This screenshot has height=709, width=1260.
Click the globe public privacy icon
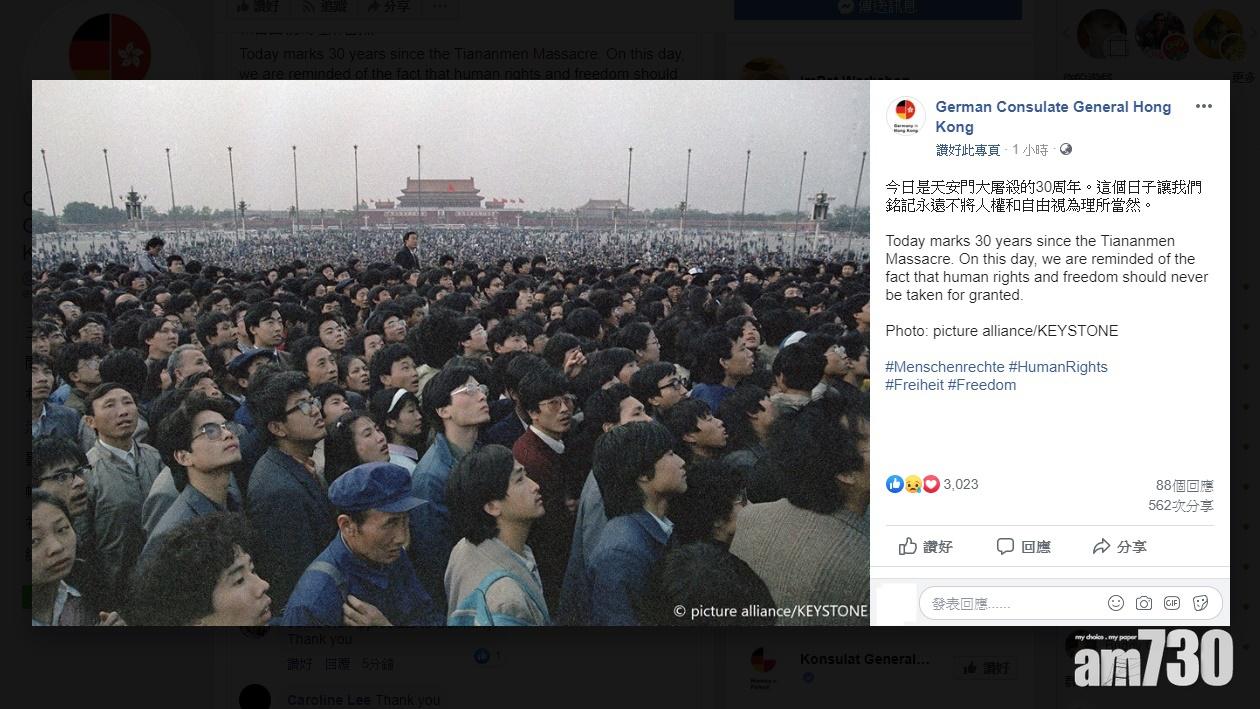1065,150
